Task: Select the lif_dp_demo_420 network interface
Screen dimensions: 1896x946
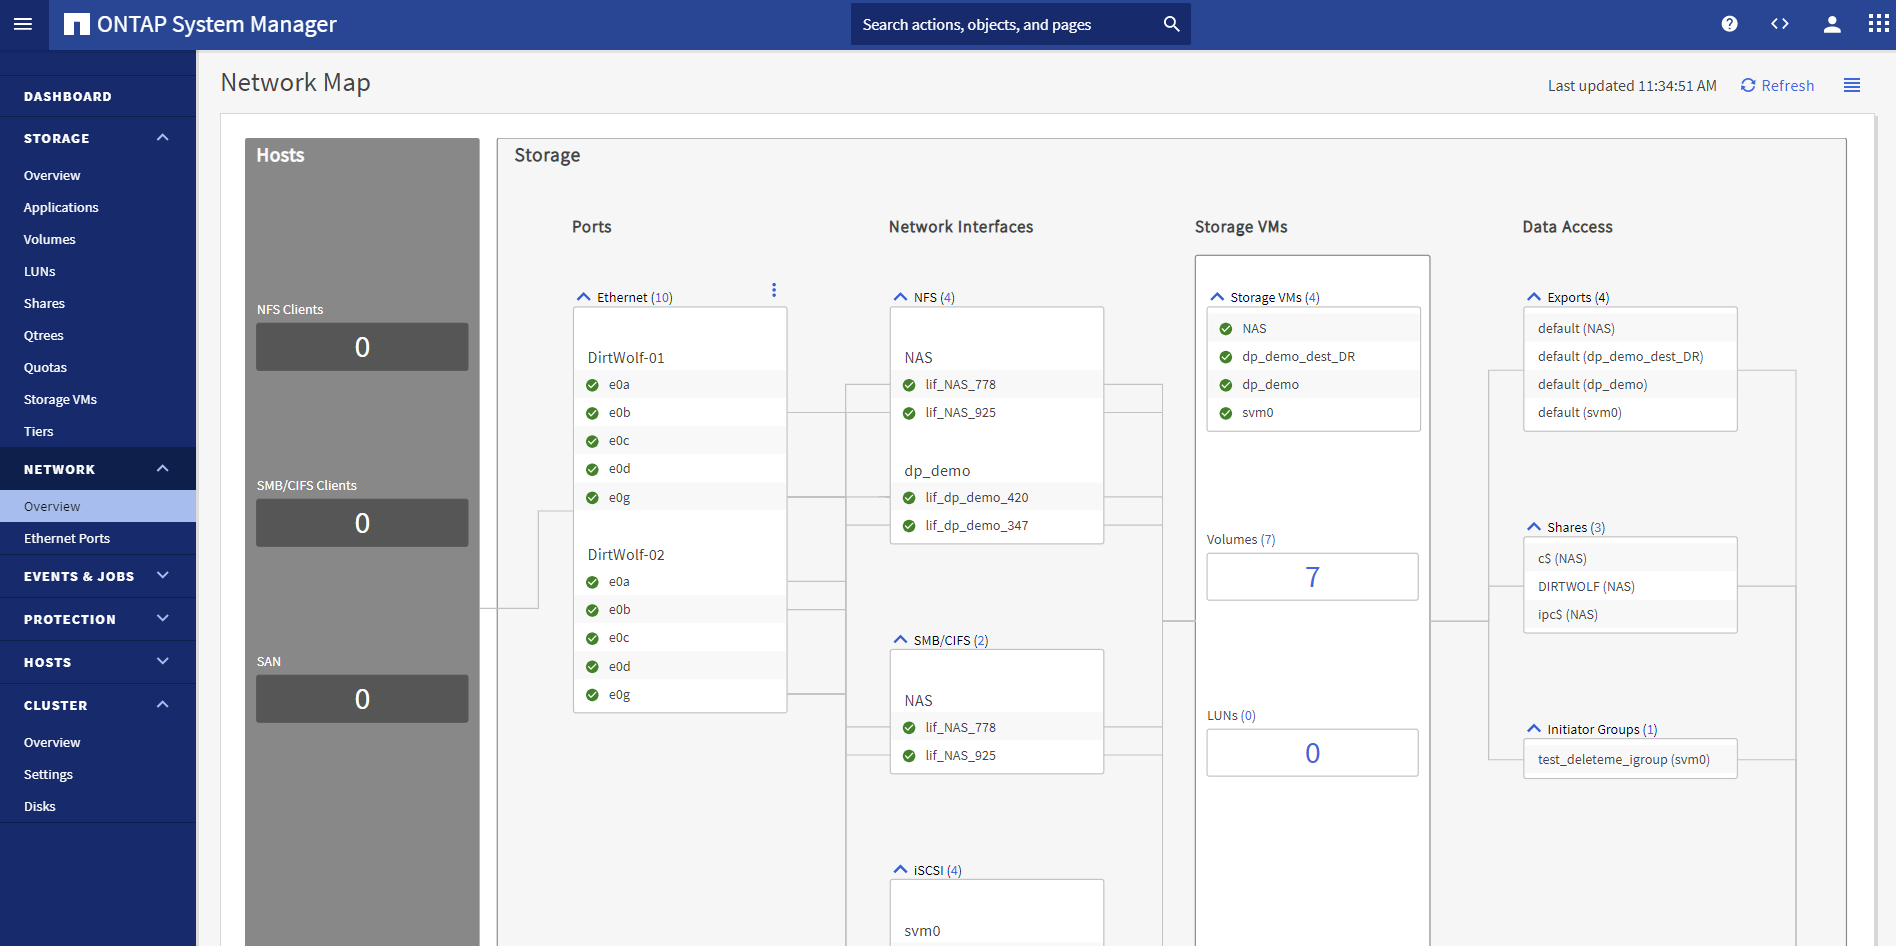Action: [x=976, y=497]
